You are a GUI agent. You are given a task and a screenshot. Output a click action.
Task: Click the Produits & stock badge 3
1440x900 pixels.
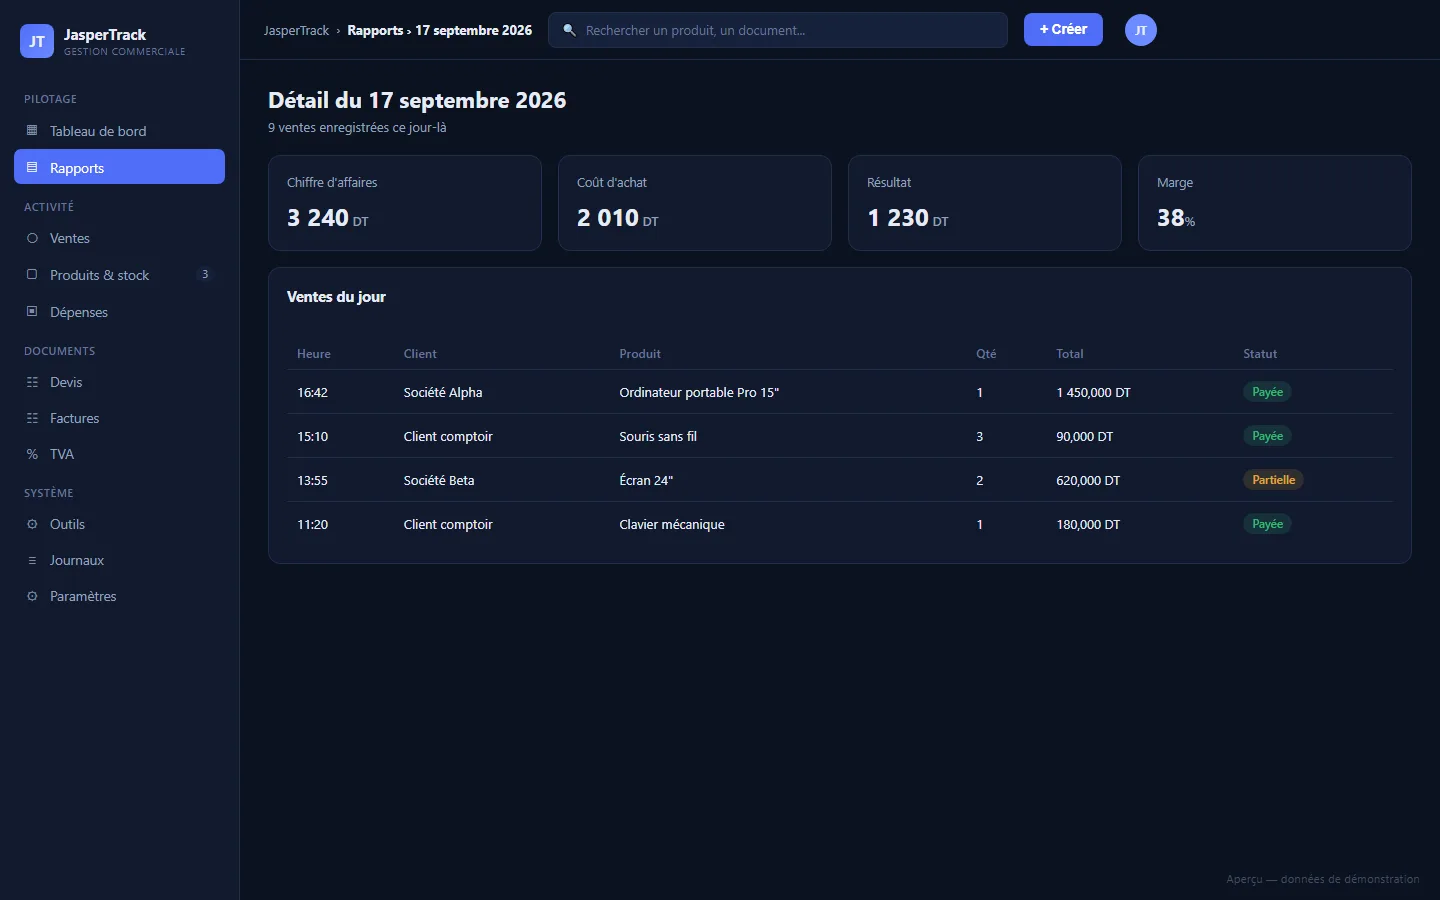(x=205, y=275)
